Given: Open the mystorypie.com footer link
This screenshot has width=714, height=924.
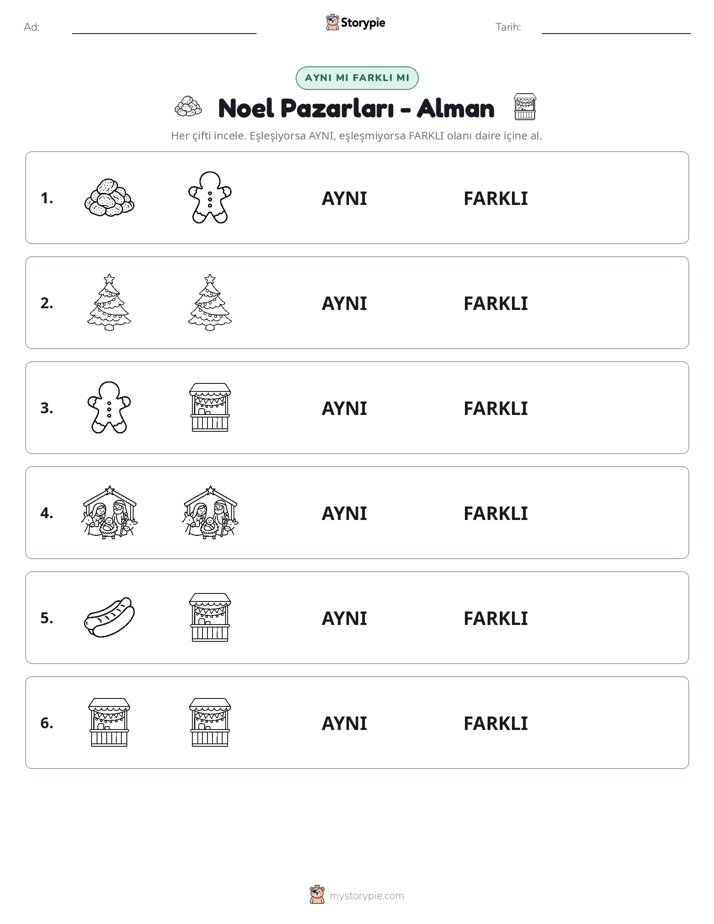Looking at the screenshot, I should pos(366,896).
